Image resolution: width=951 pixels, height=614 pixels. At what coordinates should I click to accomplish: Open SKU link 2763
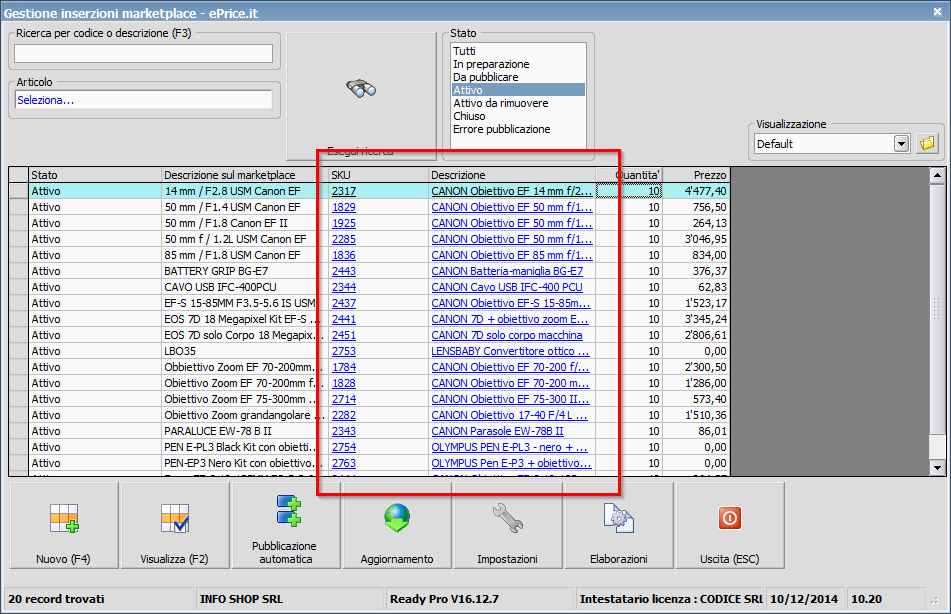click(x=344, y=463)
